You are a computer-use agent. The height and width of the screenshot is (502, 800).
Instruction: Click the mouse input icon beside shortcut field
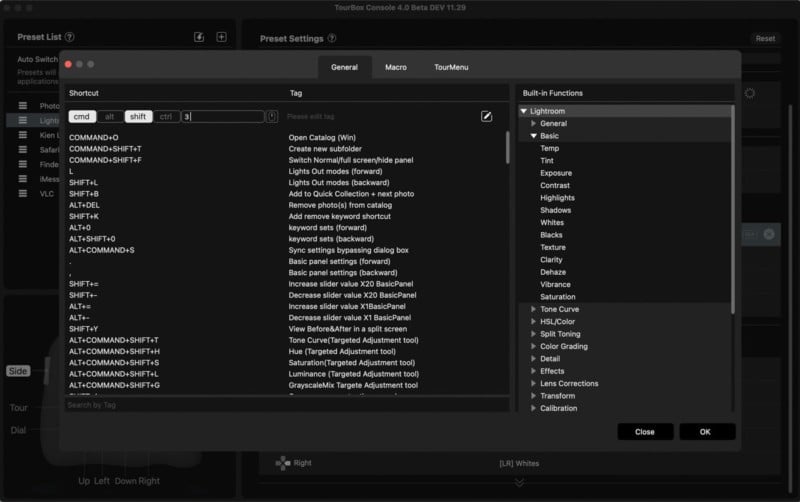[272, 116]
